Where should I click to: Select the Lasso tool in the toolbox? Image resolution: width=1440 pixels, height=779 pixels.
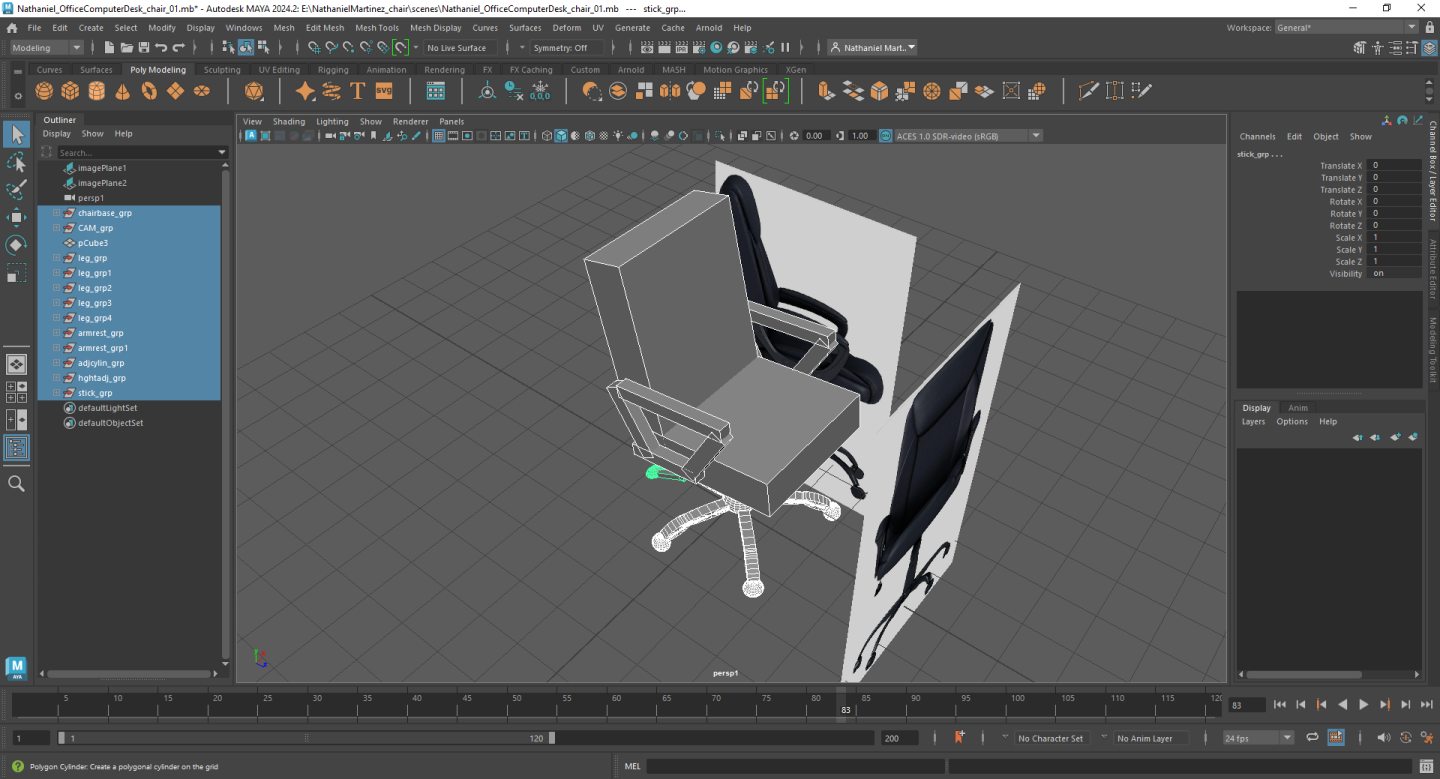[x=16, y=162]
